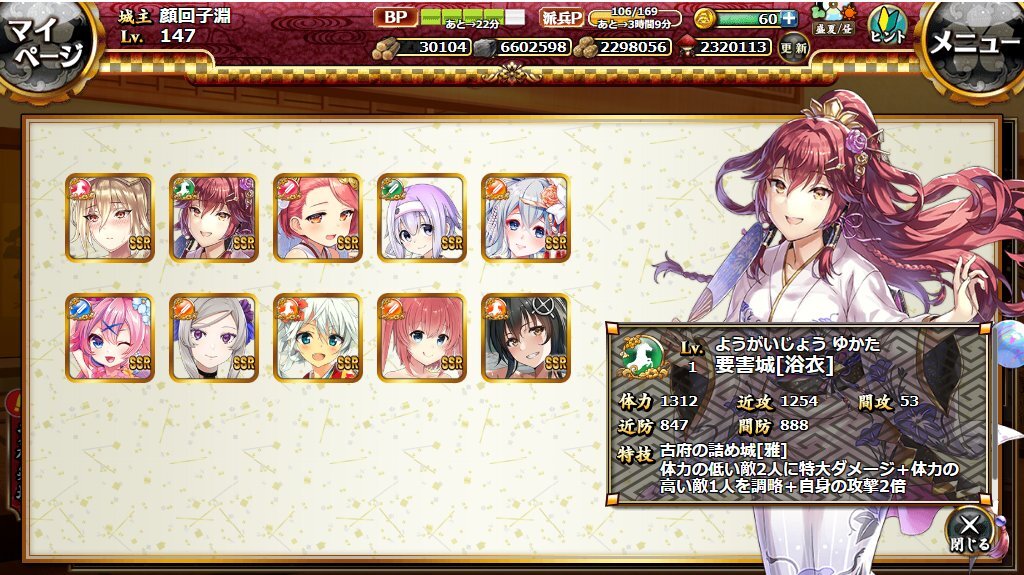
Task: Click the 更新 refresh button
Action: point(793,48)
